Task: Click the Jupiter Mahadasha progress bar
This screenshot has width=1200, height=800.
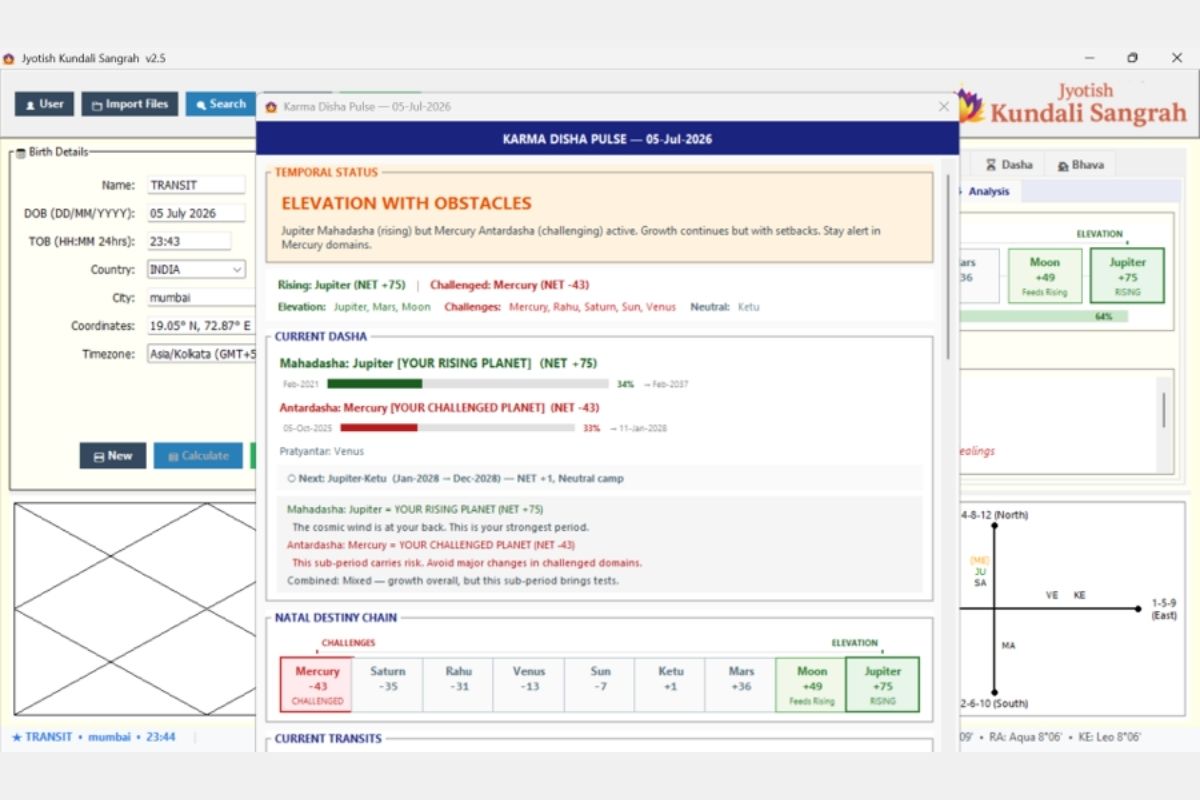Action: coord(468,384)
